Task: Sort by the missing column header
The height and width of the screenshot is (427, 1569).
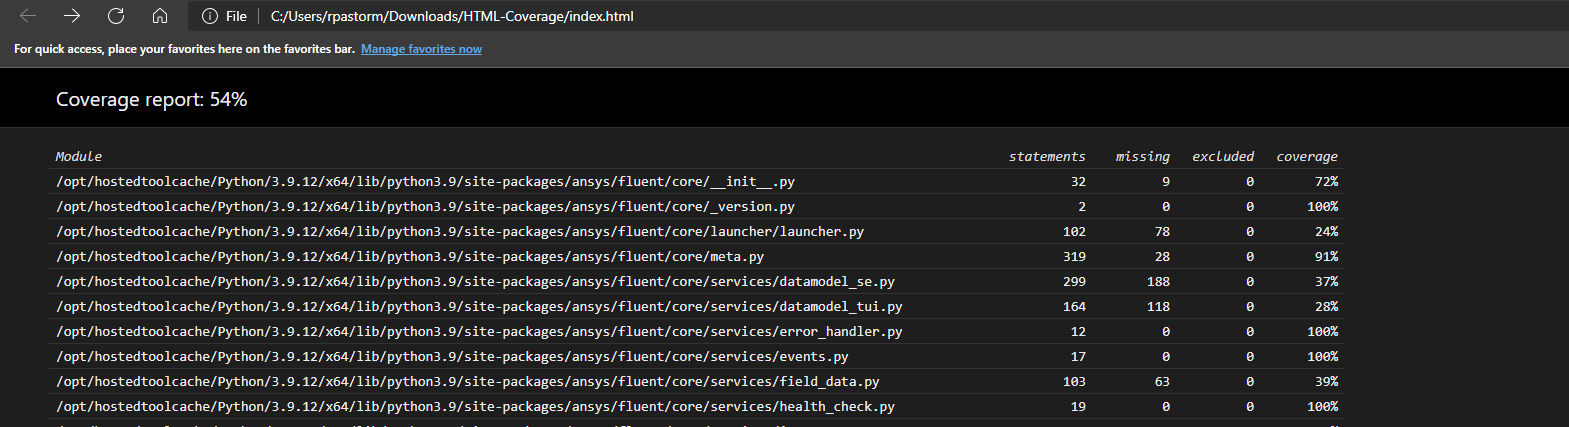Action: (x=1143, y=156)
